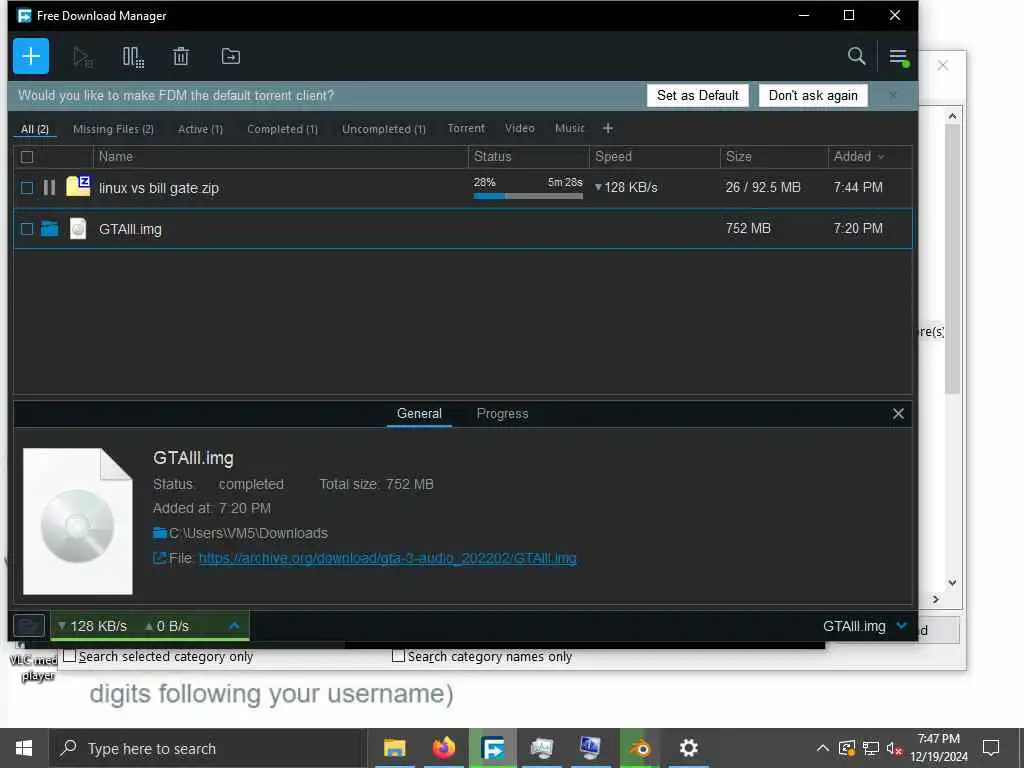Add a new download with plus button
The height and width of the screenshot is (768, 1024).
[x=31, y=56]
